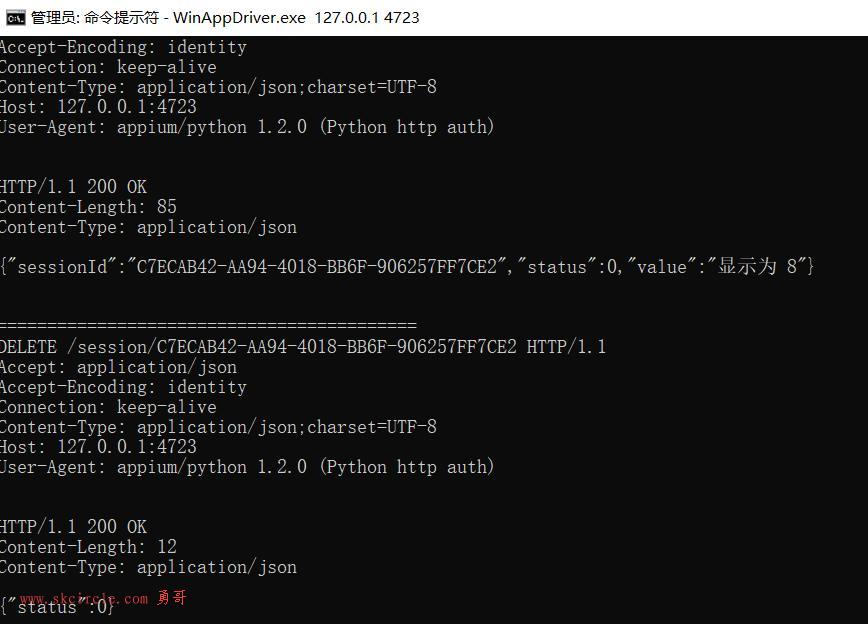Click the Accept: application/json line
This screenshot has height=624, width=868.
point(118,367)
